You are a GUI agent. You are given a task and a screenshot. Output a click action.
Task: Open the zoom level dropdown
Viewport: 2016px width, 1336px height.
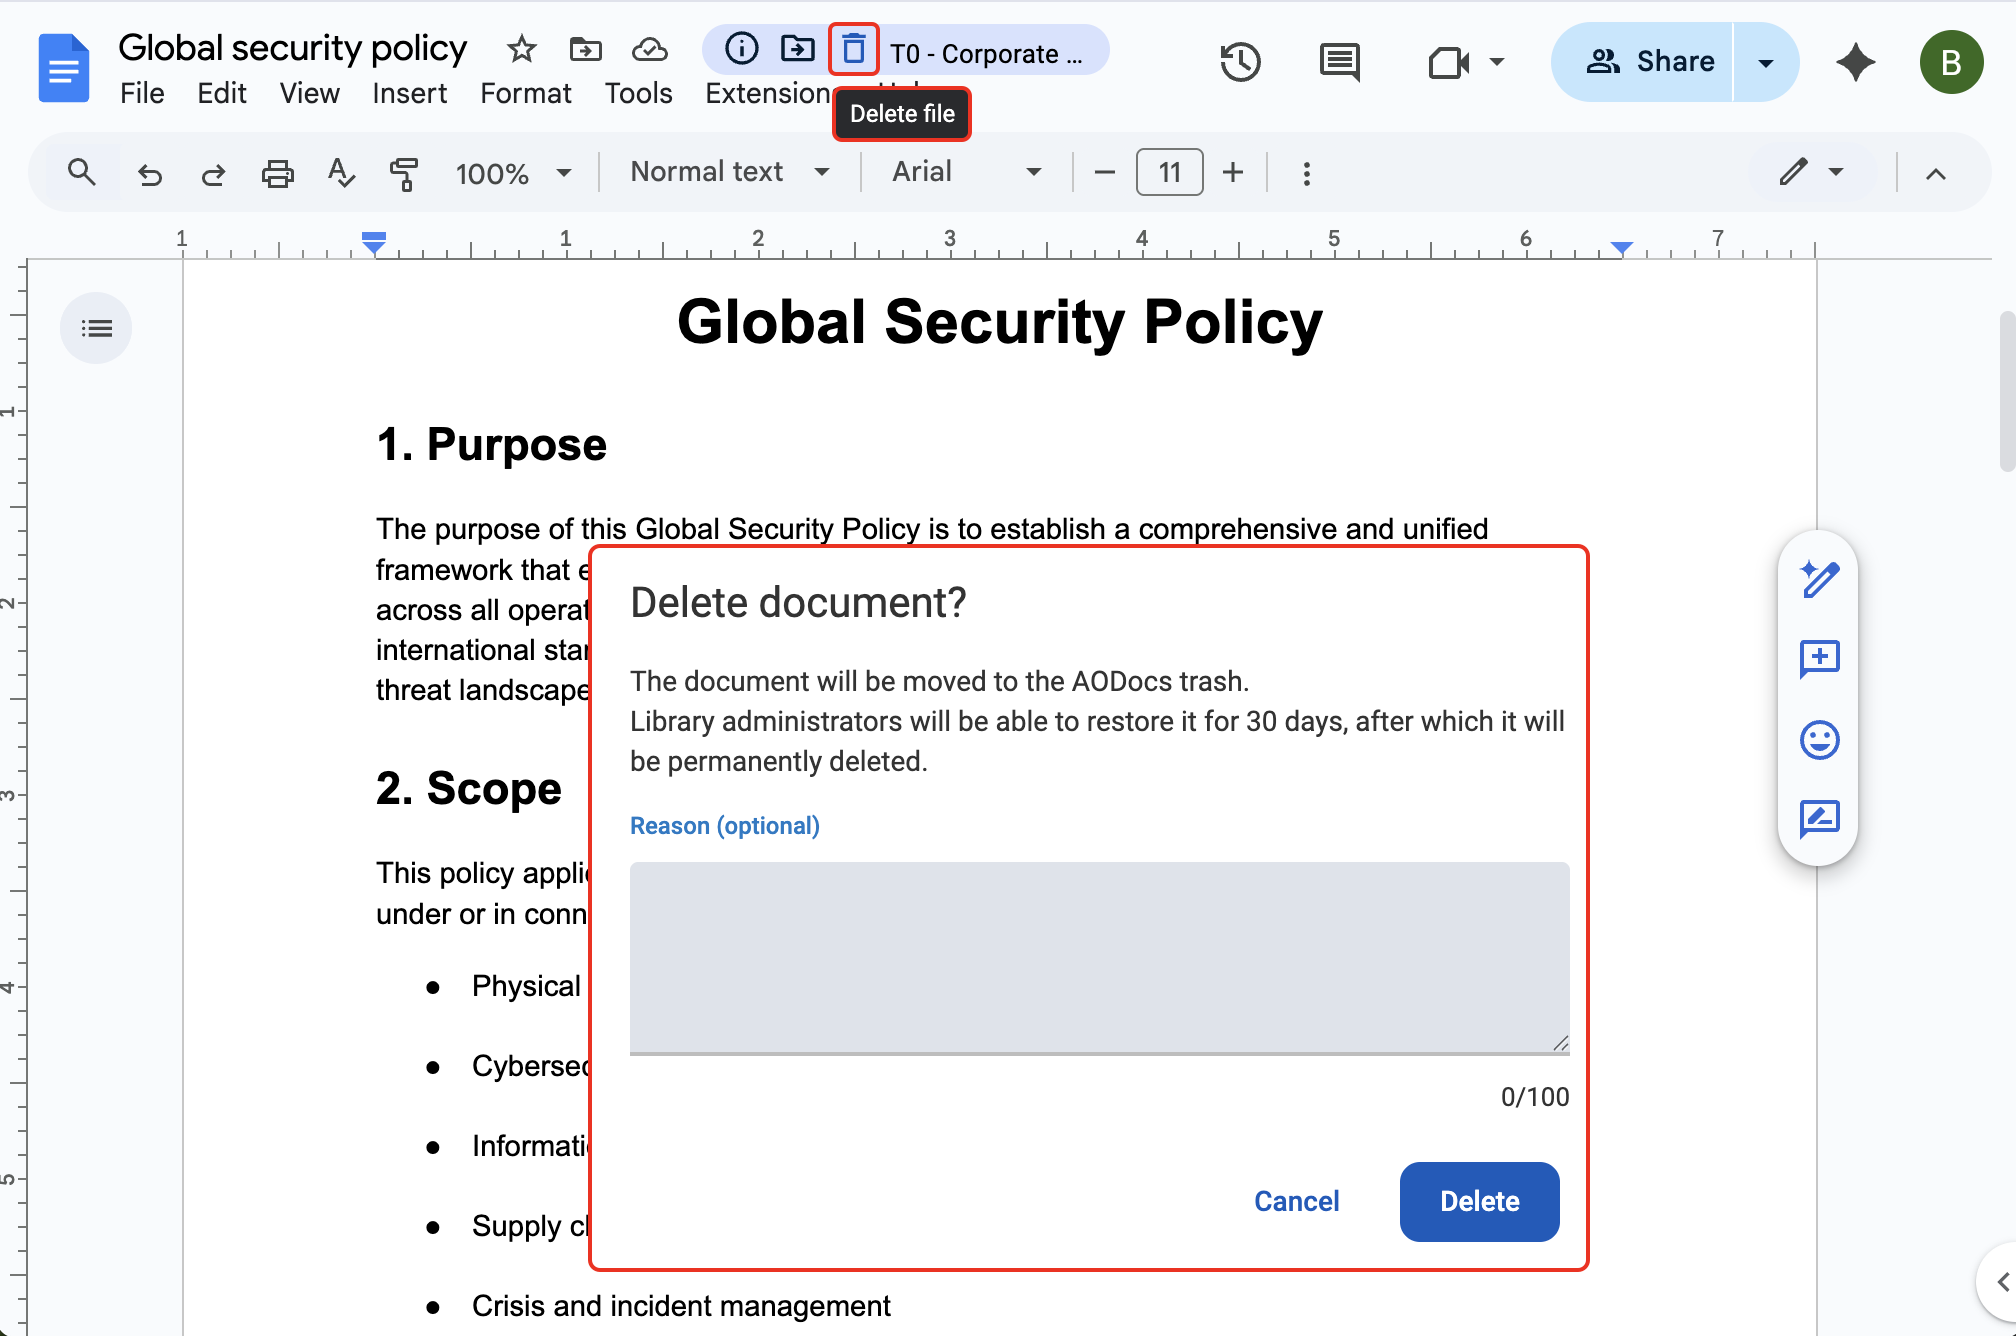pyautogui.click(x=514, y=174)
